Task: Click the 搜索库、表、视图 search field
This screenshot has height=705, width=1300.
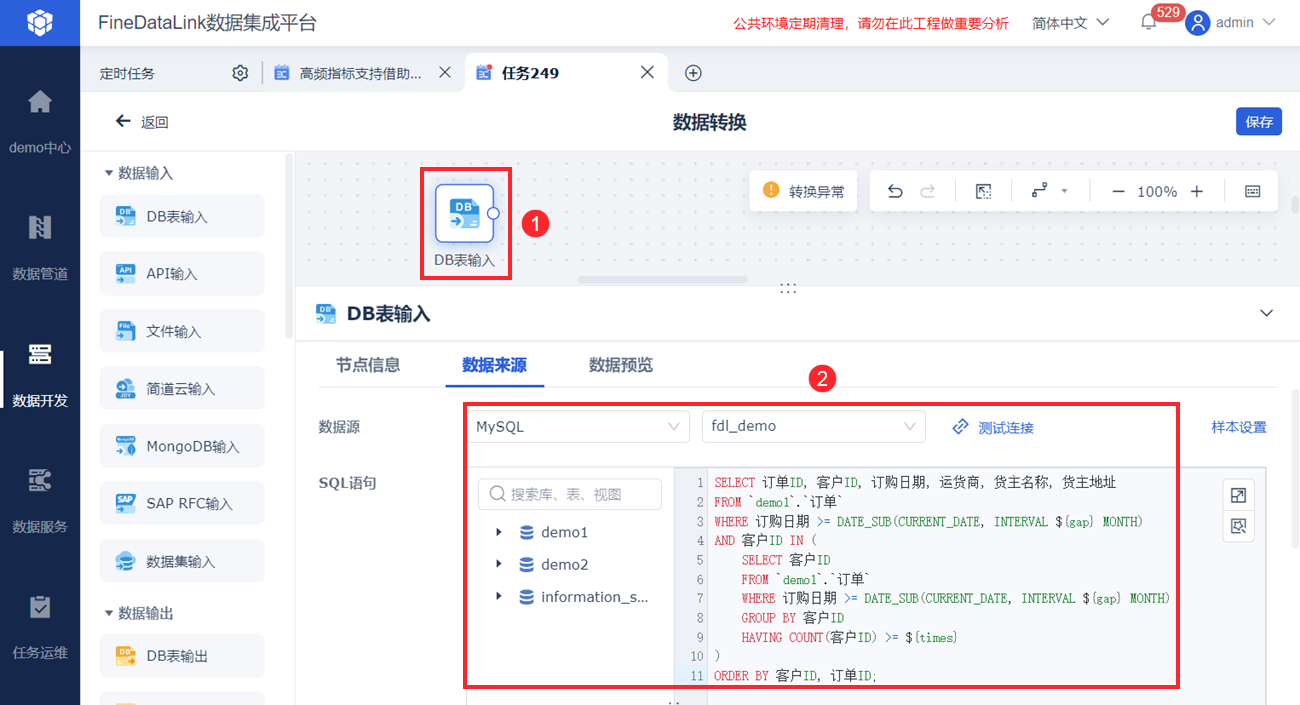Action: point(570,494)
